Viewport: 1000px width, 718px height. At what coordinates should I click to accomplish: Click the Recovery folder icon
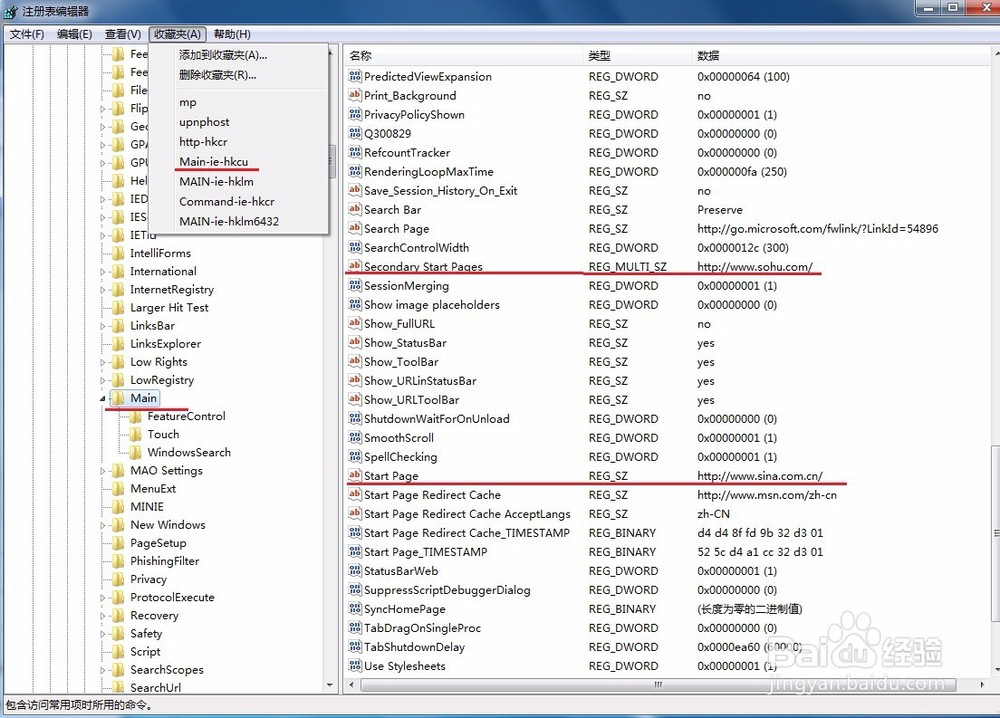pyautogui.click(x=118, y=615)
